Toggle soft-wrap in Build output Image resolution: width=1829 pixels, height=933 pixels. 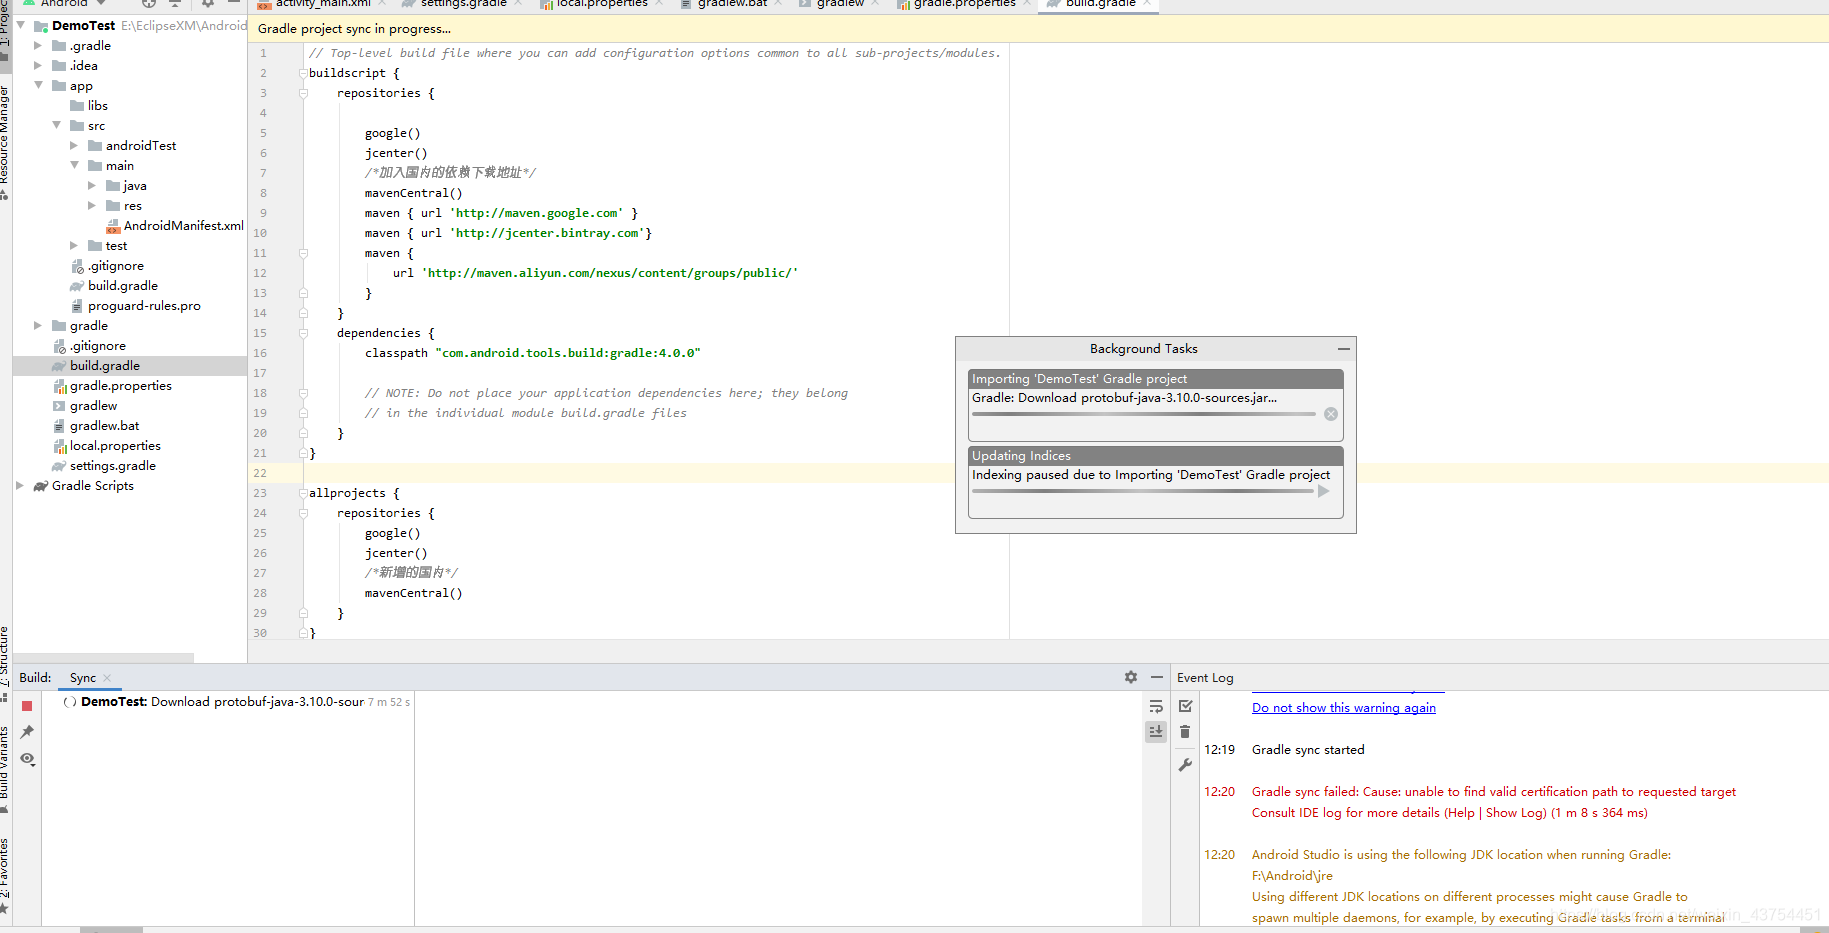tap(1156, 706)
